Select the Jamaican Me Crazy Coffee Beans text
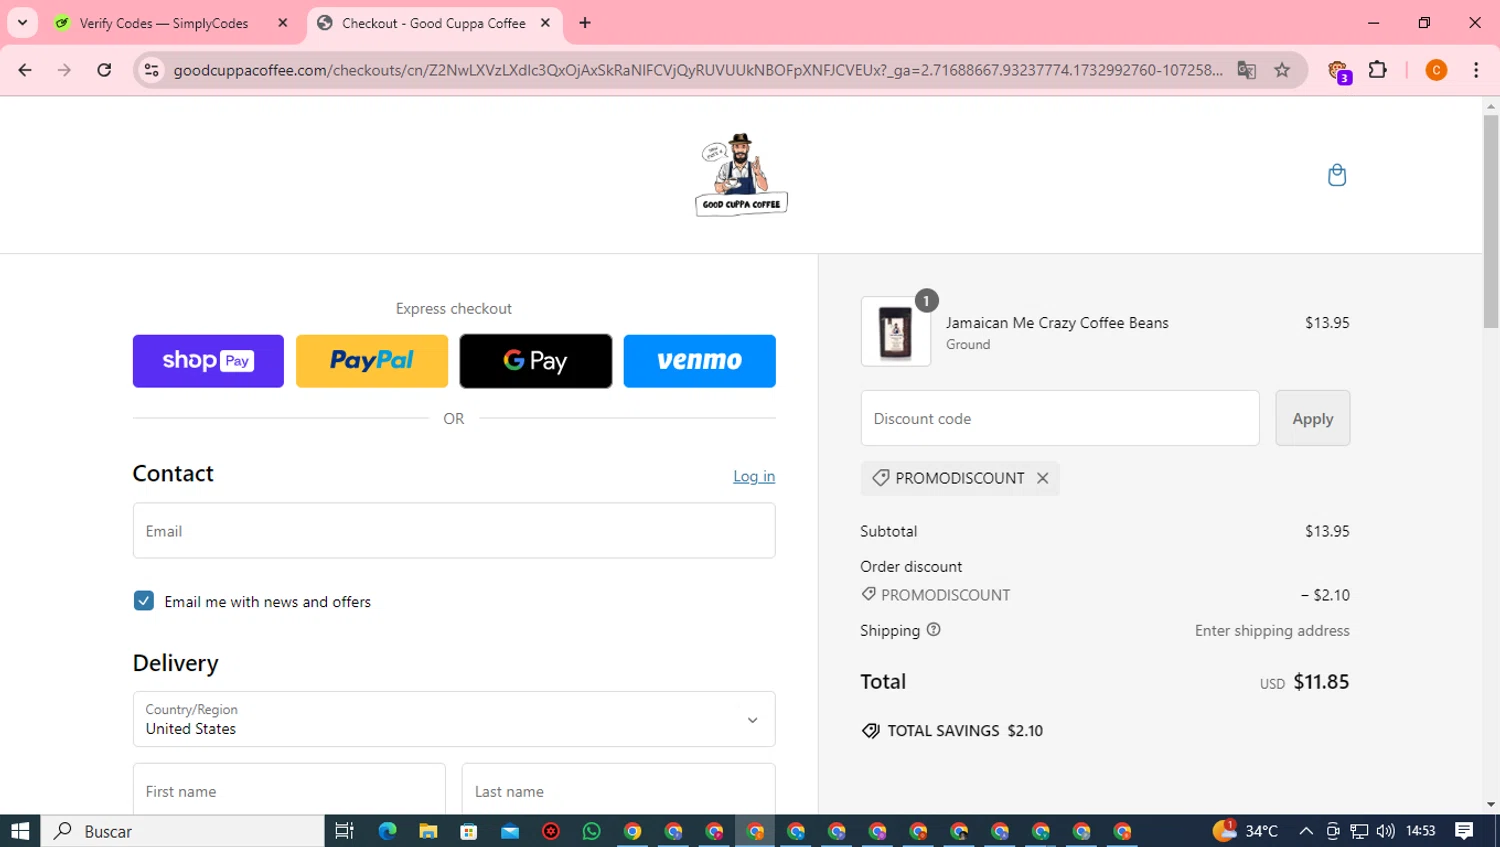Viewport: 1500px width, 847px height. 1057,323
